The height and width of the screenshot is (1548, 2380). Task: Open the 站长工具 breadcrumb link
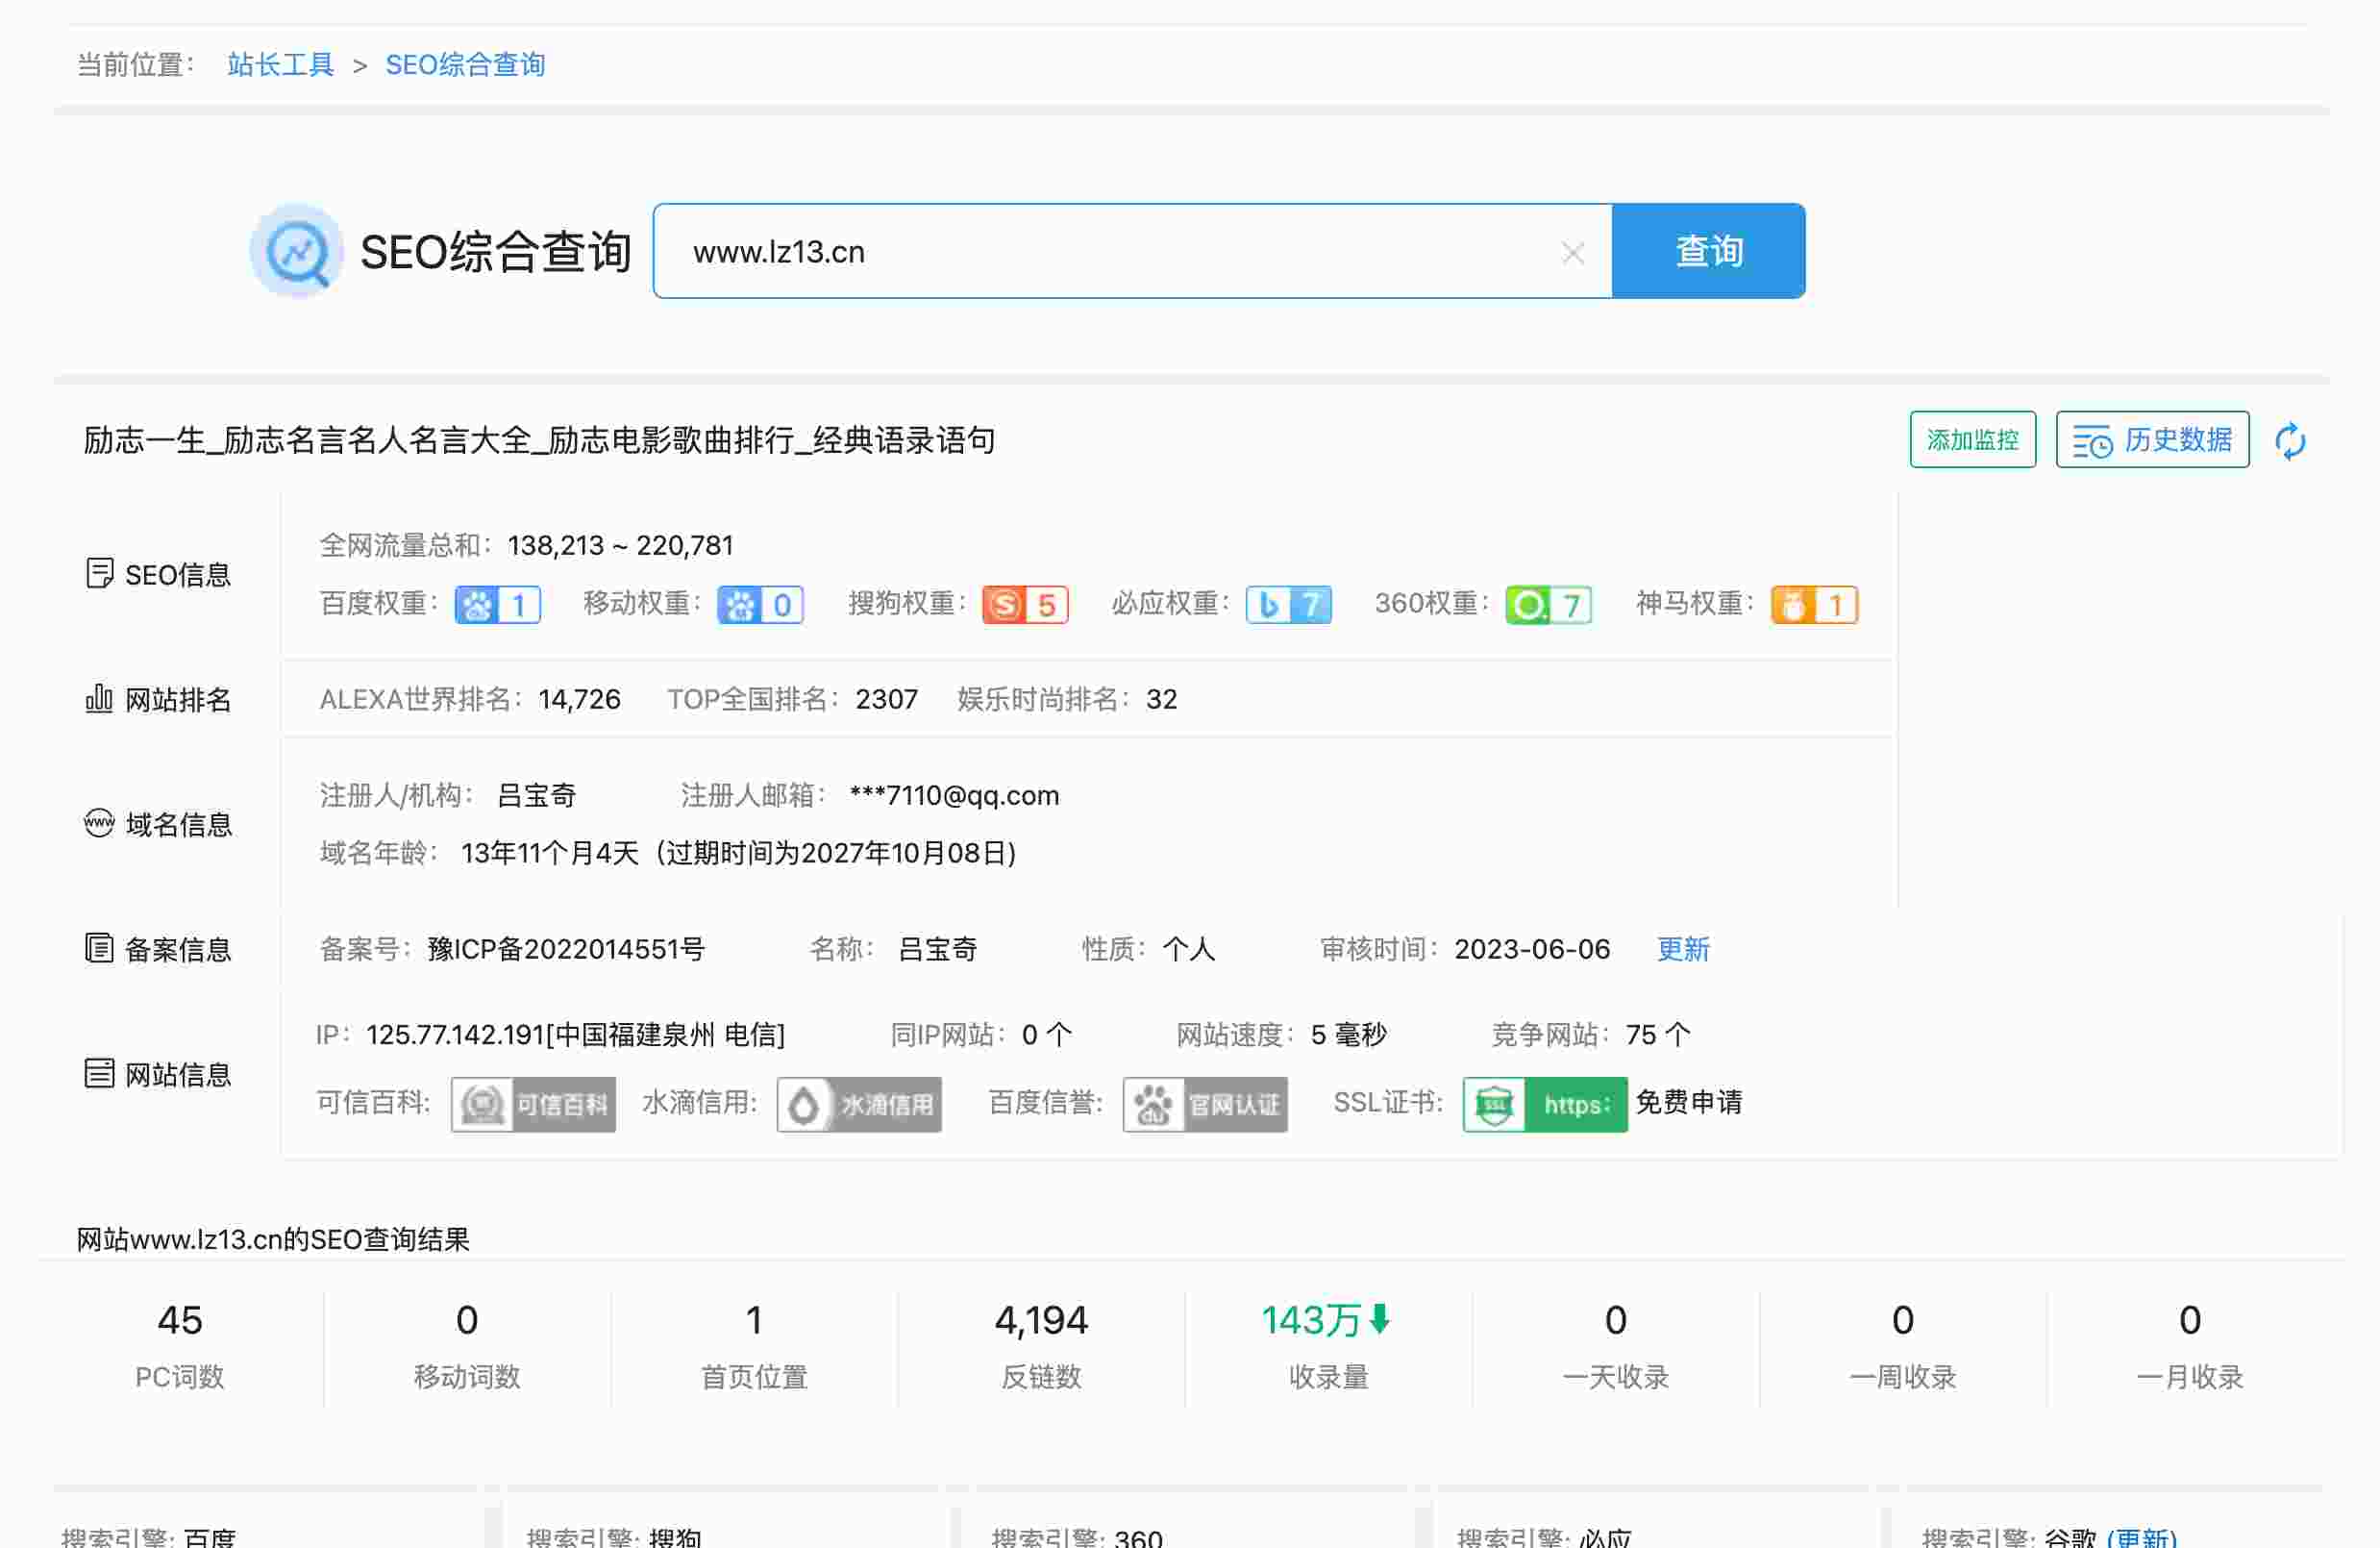point(280,65)
